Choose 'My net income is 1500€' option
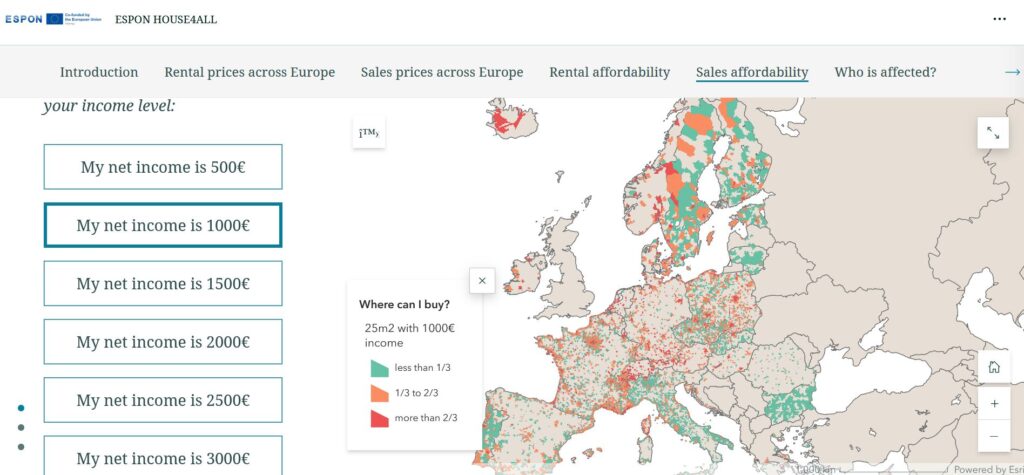This screenshot has height=475, width=1024. point(163,284)
